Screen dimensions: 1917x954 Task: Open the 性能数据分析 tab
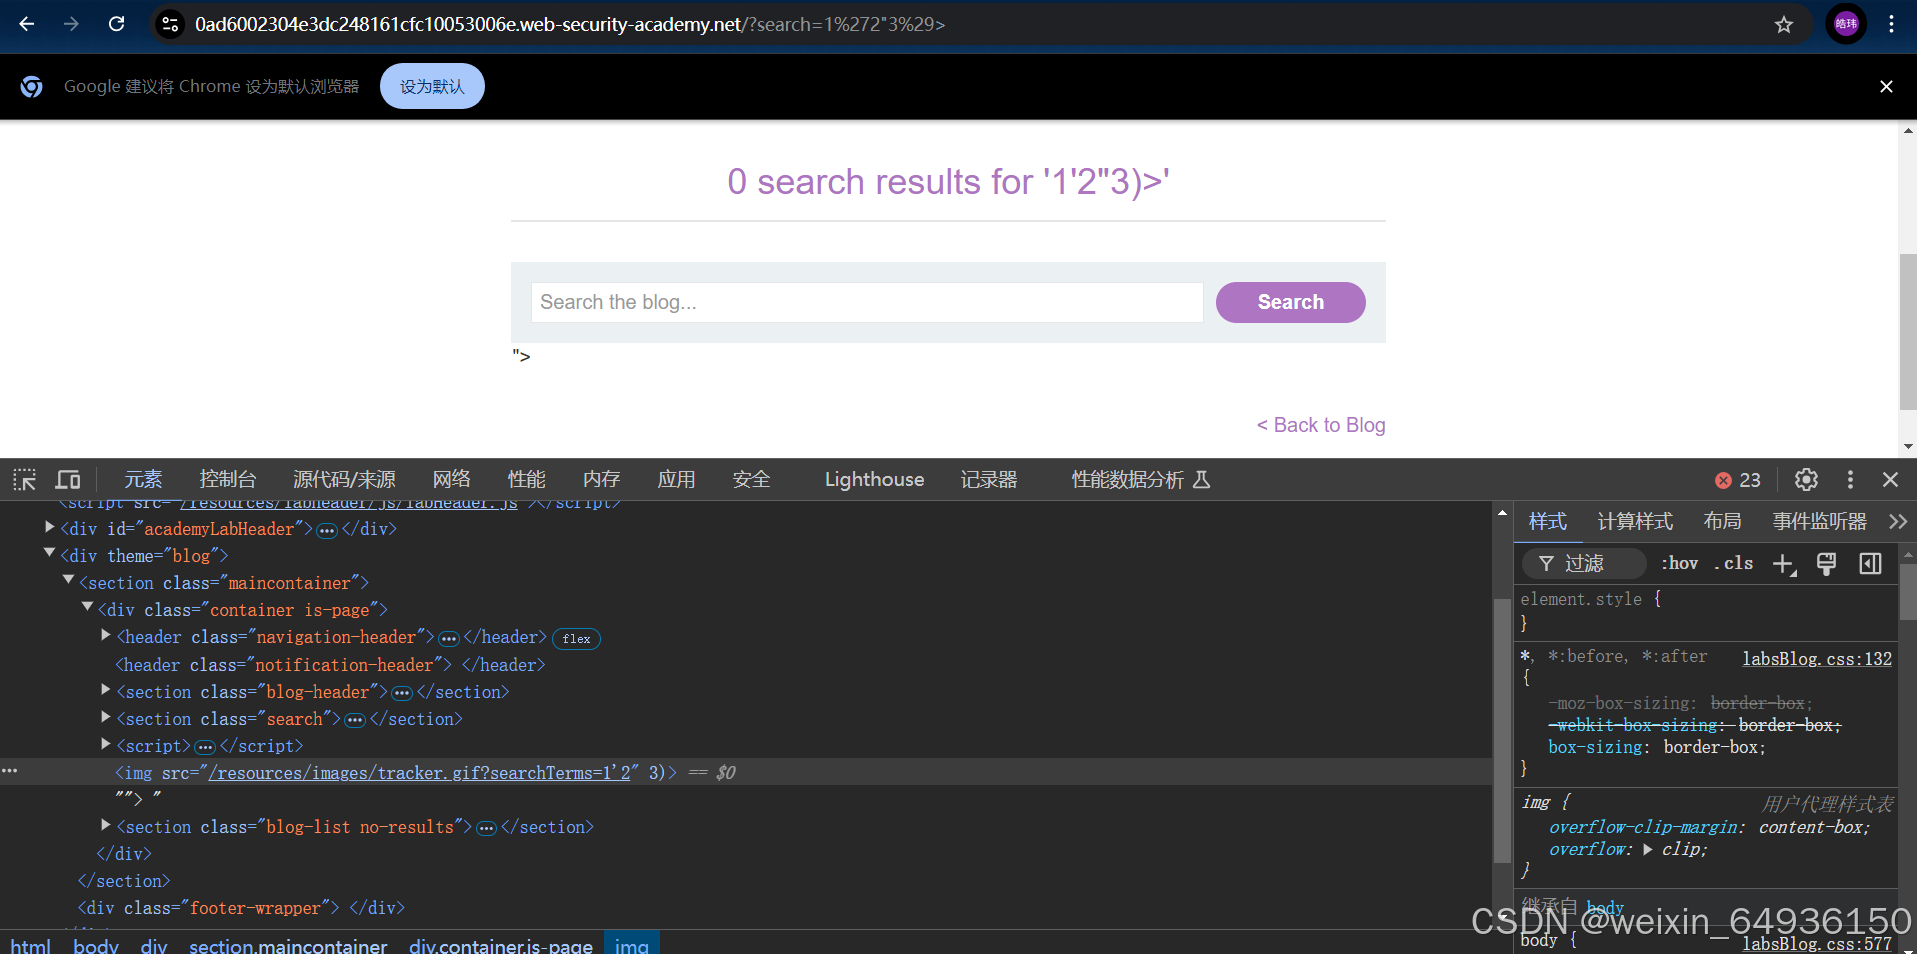[1141, 480]
